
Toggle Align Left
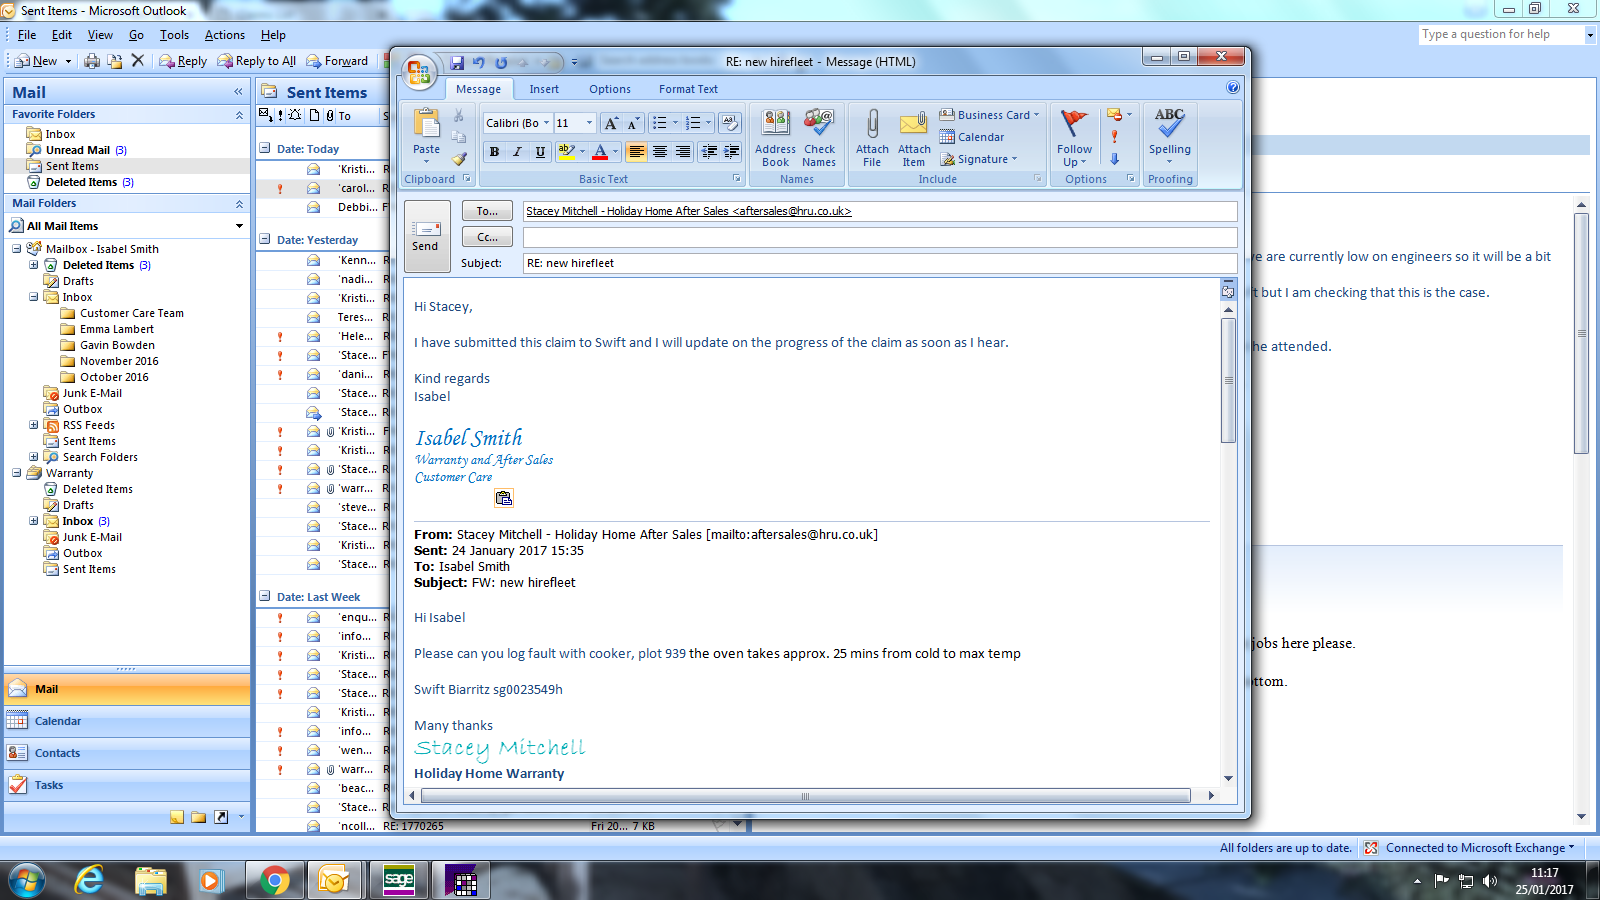point(636,152)
